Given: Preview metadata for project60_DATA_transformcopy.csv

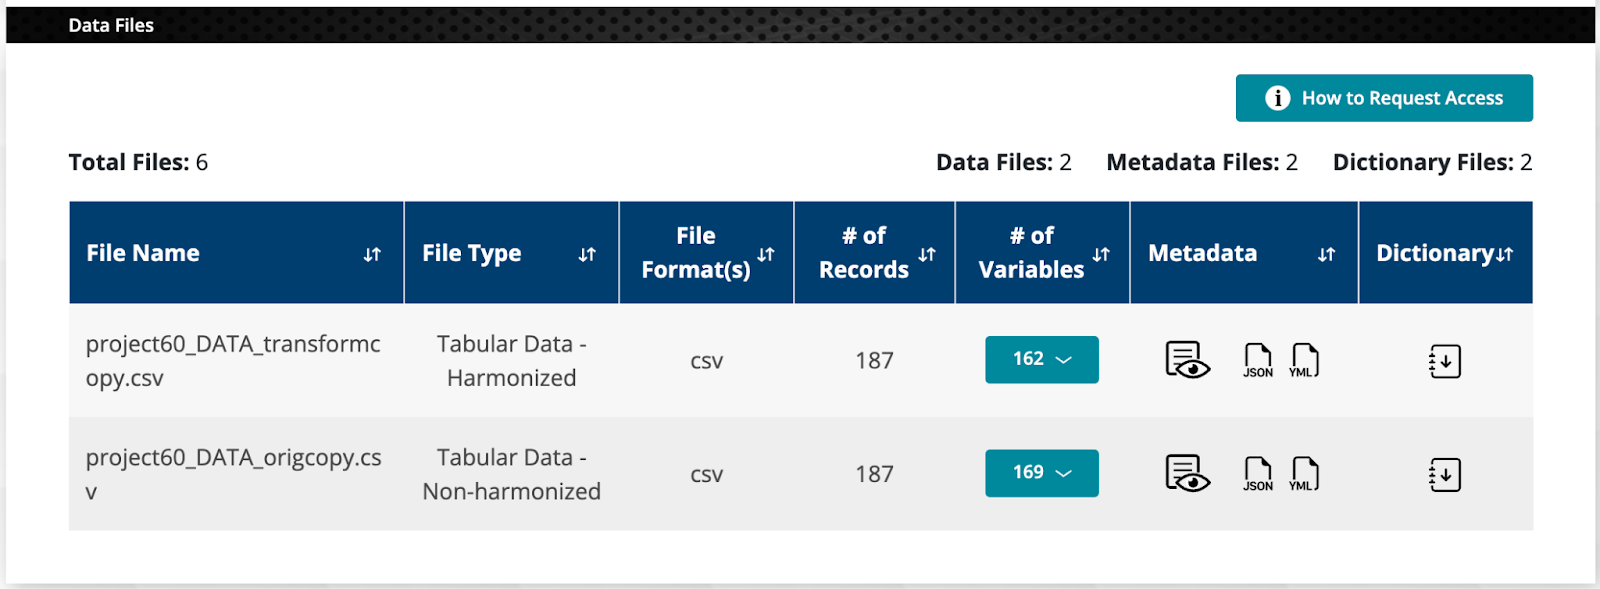Looking at the screenshot, I should point(1187,360).
